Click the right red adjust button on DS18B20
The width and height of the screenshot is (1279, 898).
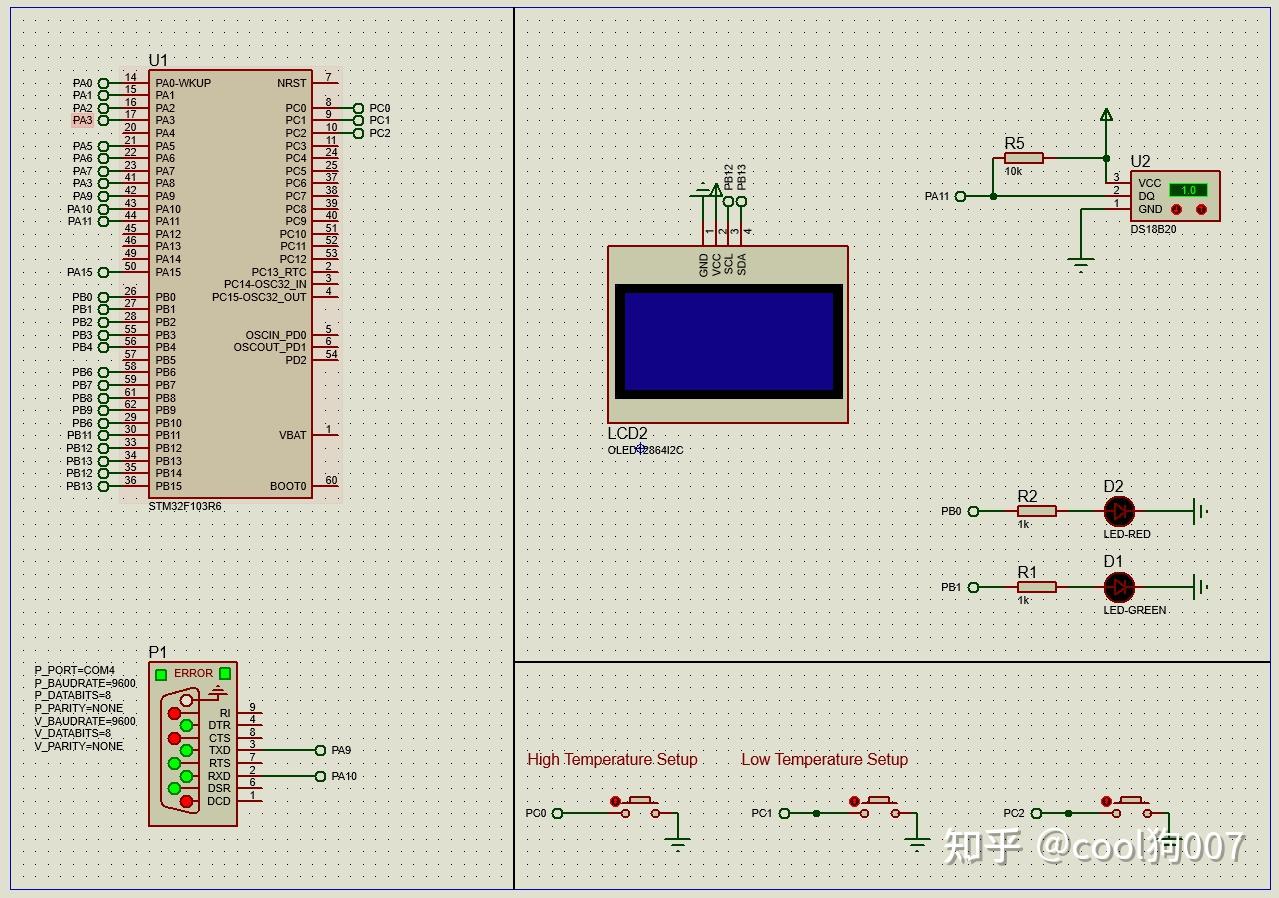point(1201,210)
